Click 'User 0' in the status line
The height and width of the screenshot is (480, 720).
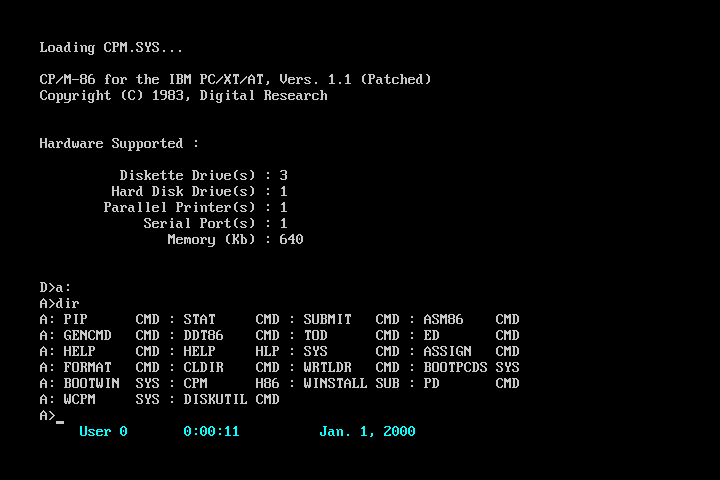tap(103, 432)
